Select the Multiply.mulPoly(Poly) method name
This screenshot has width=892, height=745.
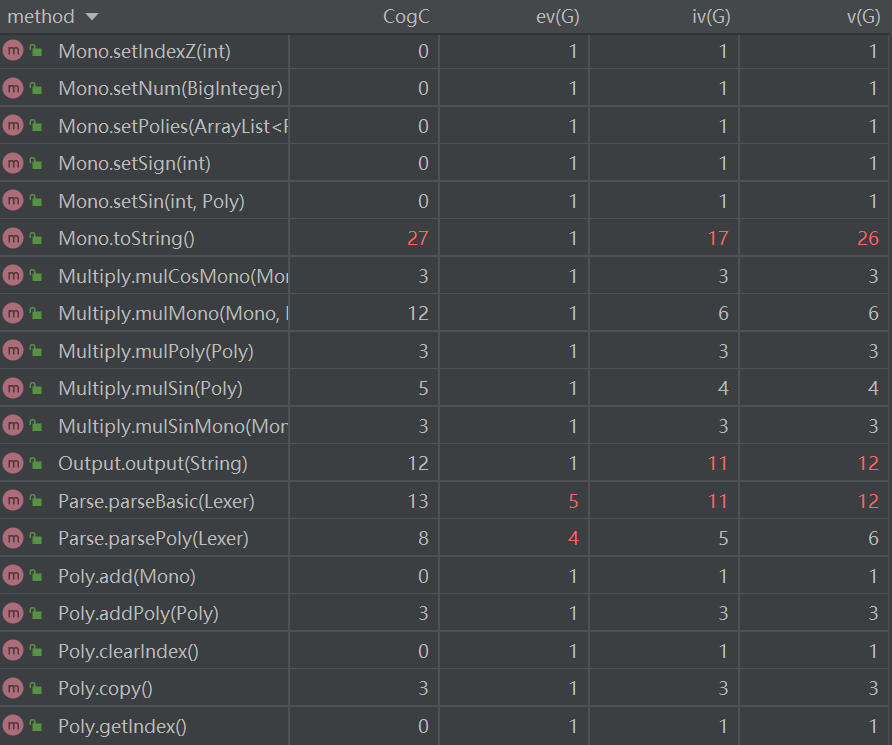point(156,351)
